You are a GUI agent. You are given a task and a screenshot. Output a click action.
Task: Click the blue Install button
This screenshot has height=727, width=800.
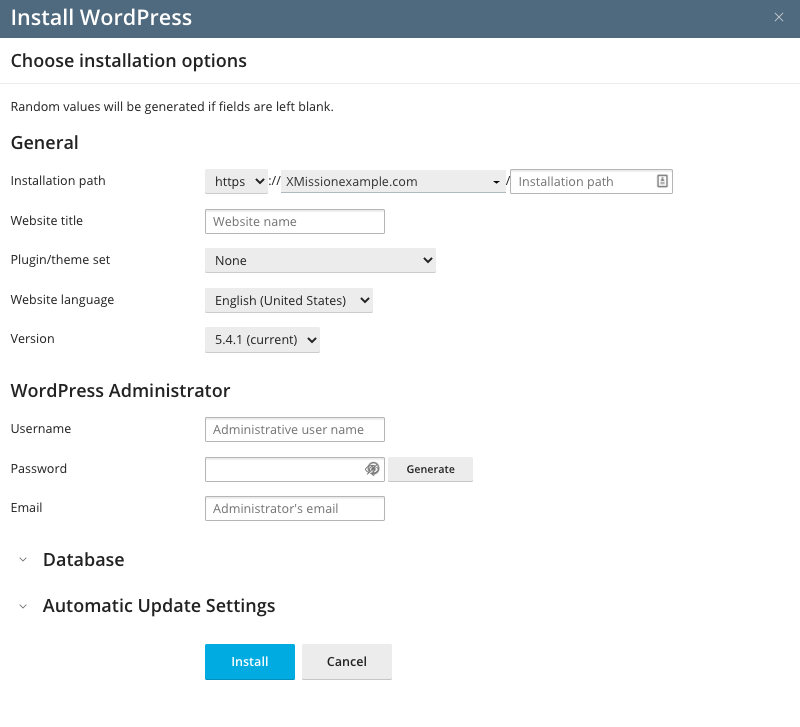[250, 661]
